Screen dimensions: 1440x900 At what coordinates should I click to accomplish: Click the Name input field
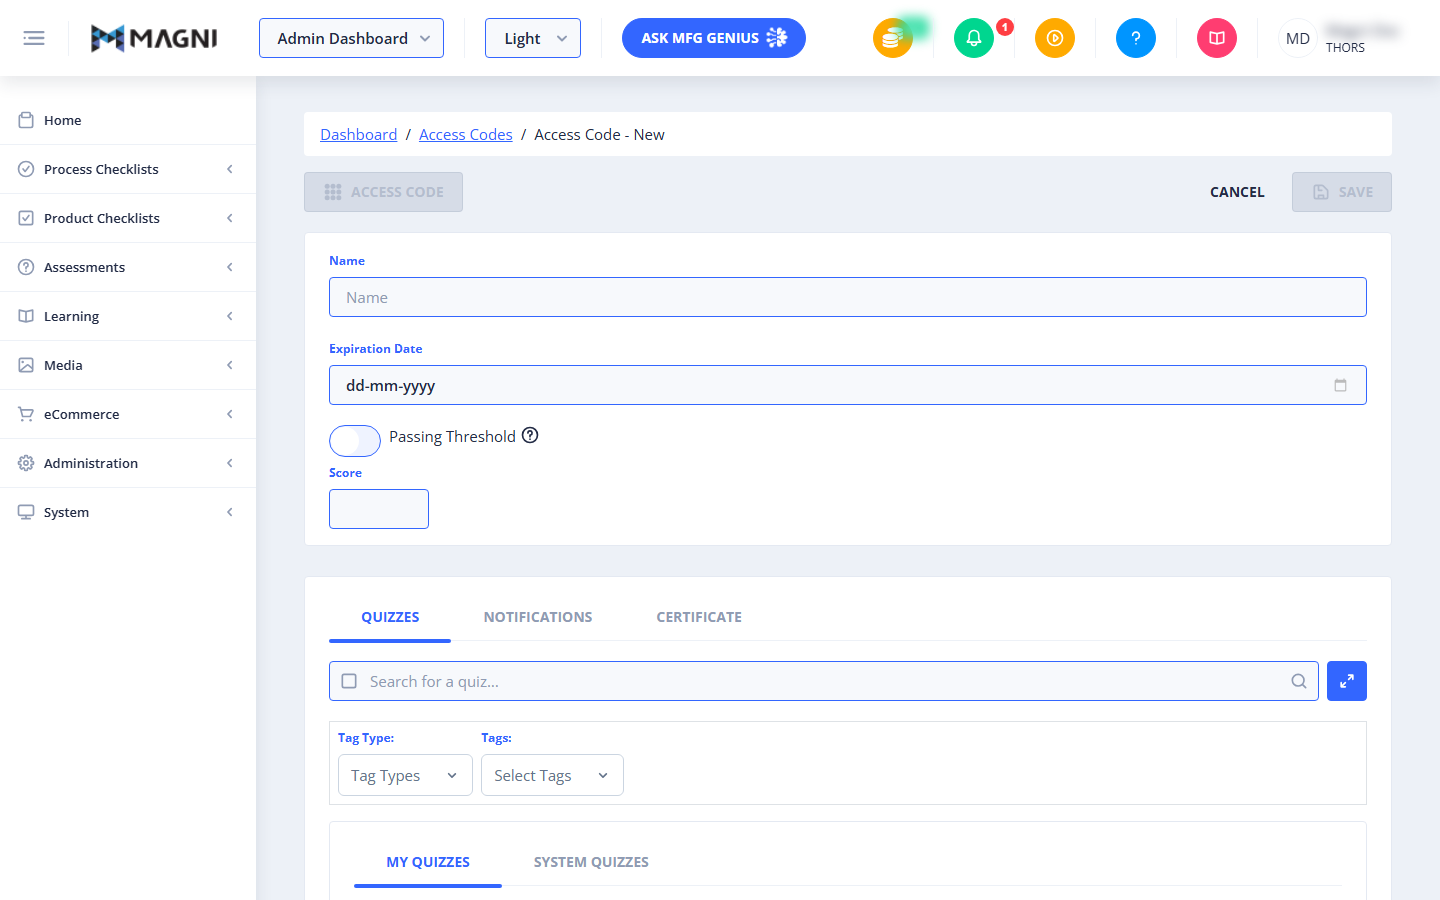coord(848,297)
